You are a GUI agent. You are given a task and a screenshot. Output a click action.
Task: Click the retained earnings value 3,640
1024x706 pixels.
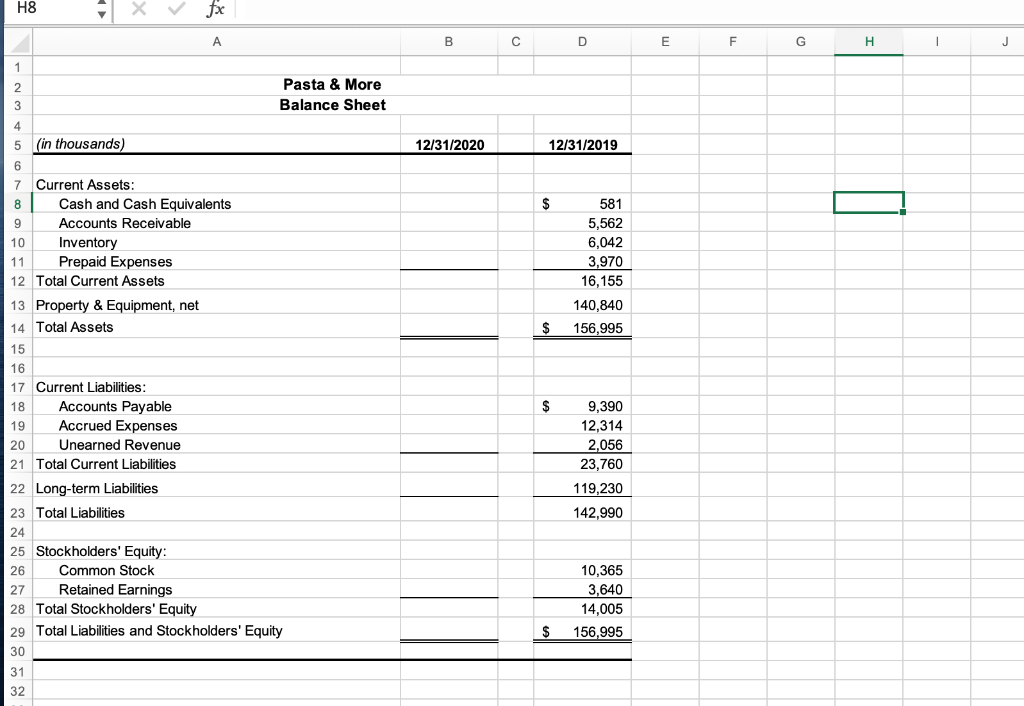[583, 590]
